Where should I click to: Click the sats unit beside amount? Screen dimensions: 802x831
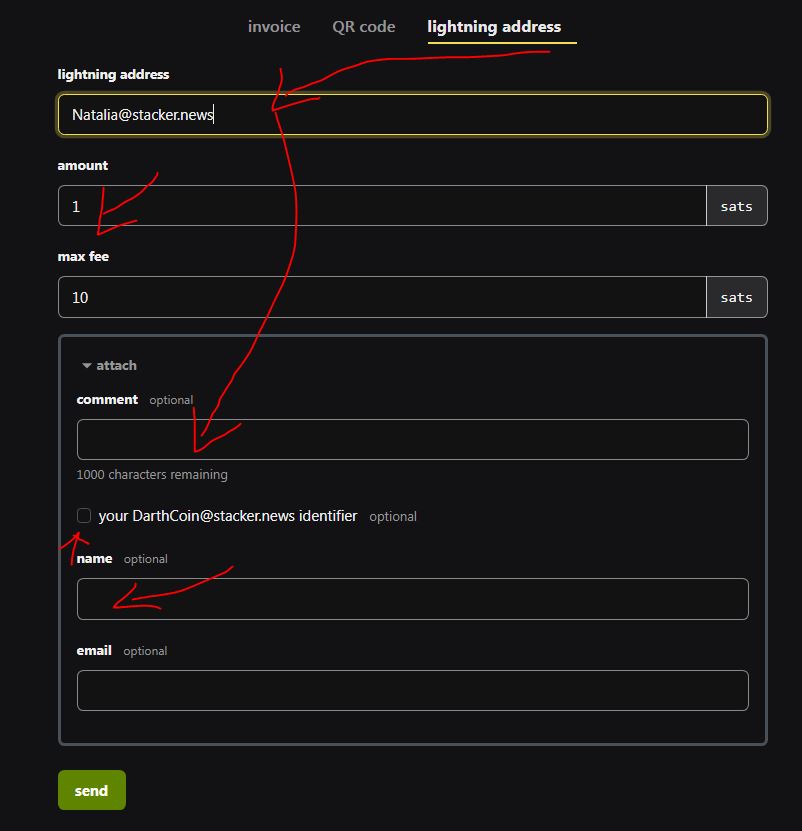736,206
